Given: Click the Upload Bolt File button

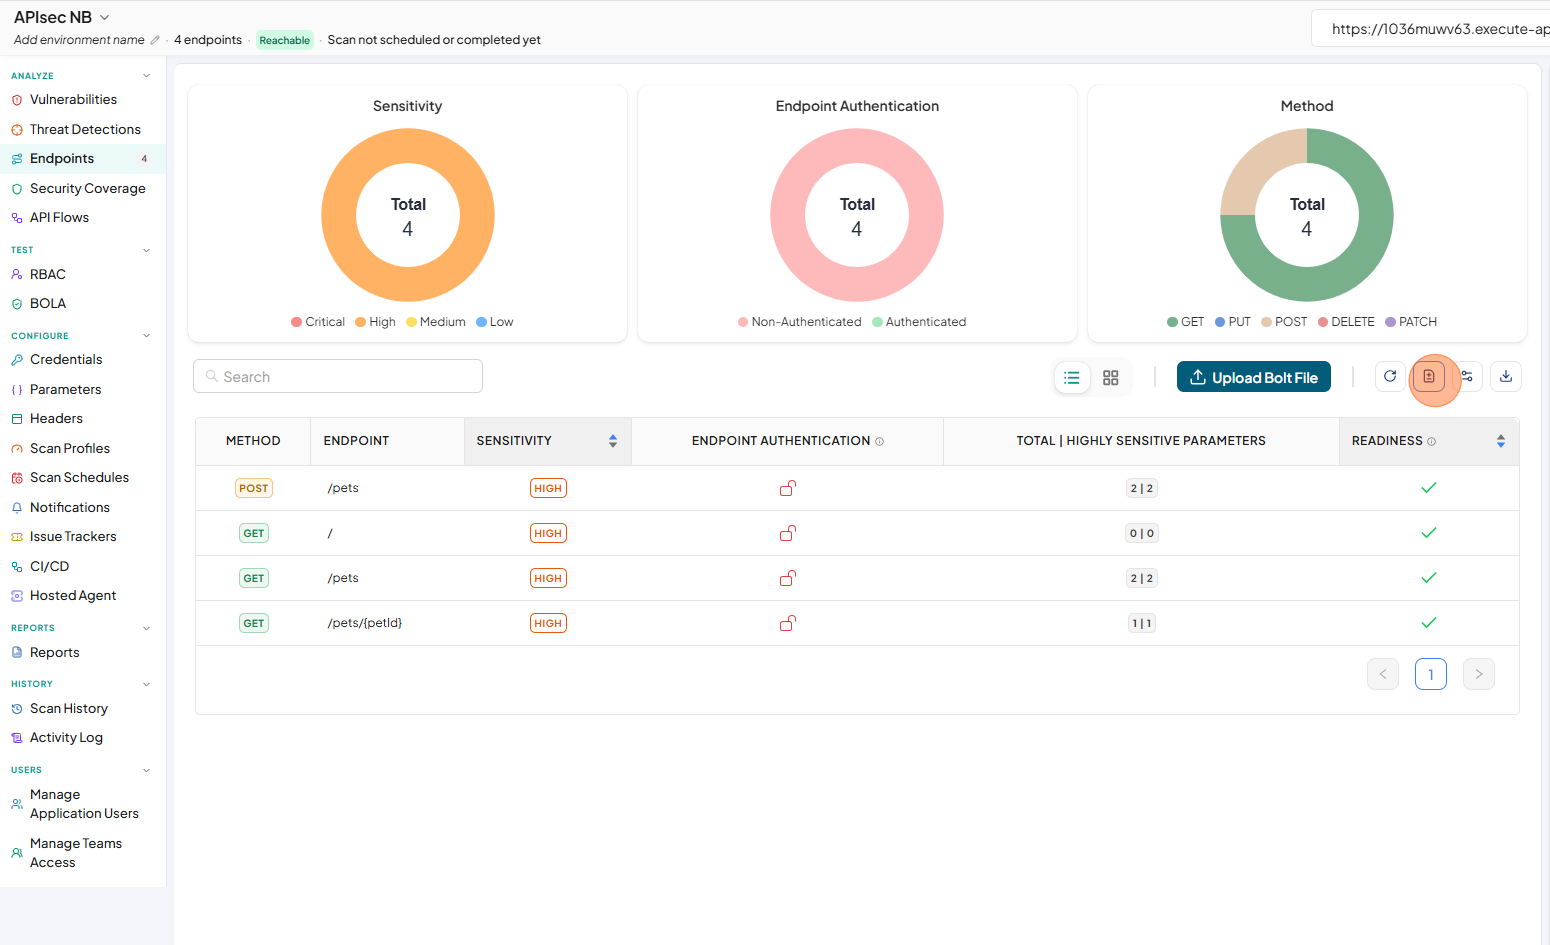Looking at the screenshot, I should coord(1254,377).
